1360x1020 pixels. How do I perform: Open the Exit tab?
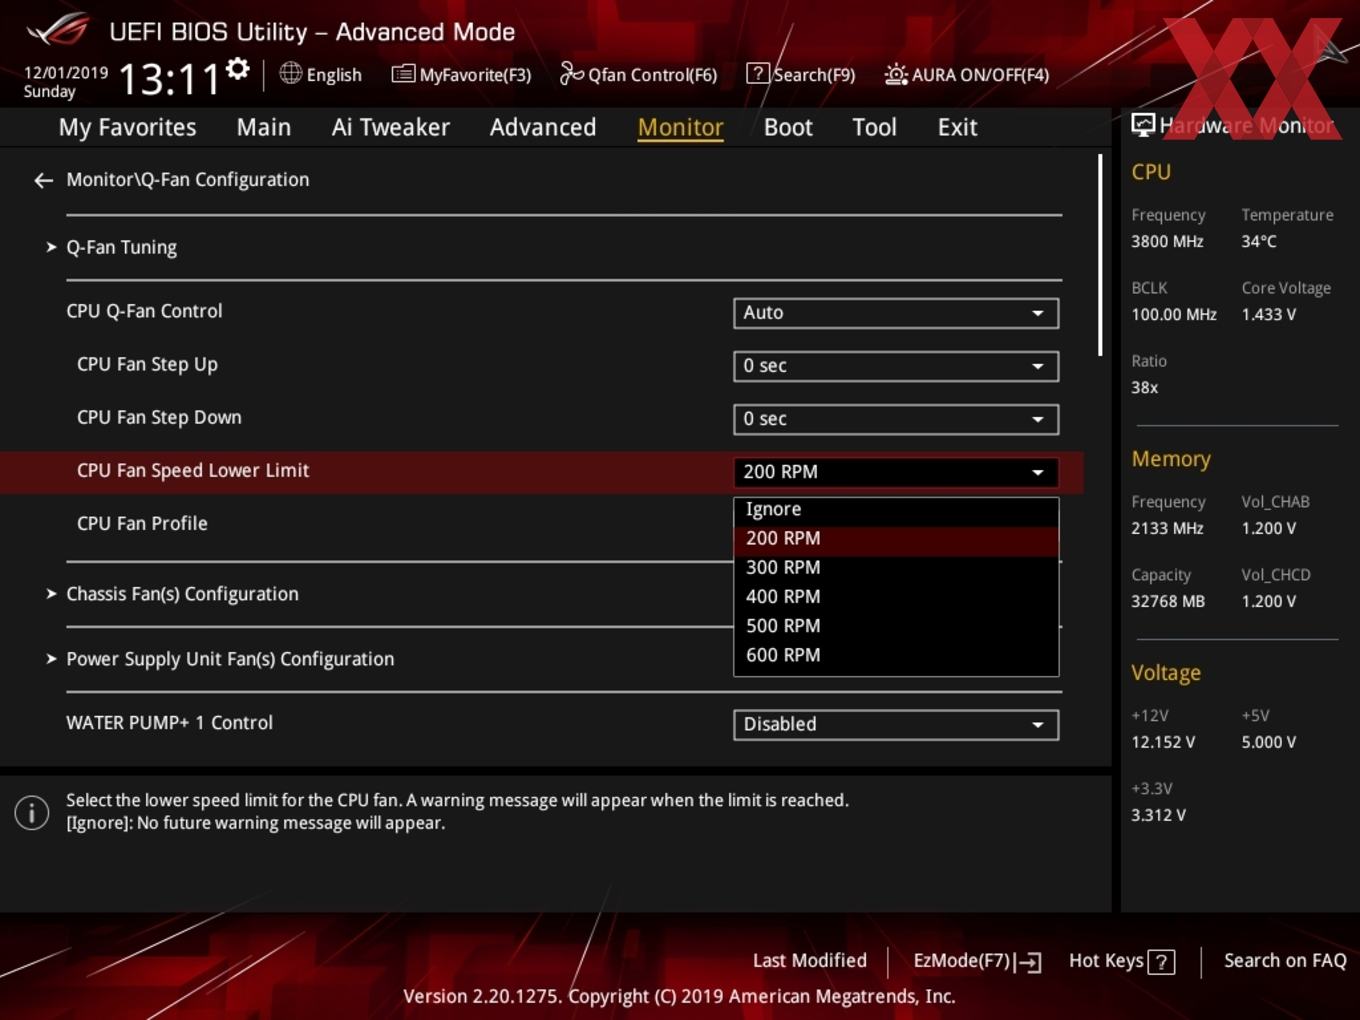[957, 127]
